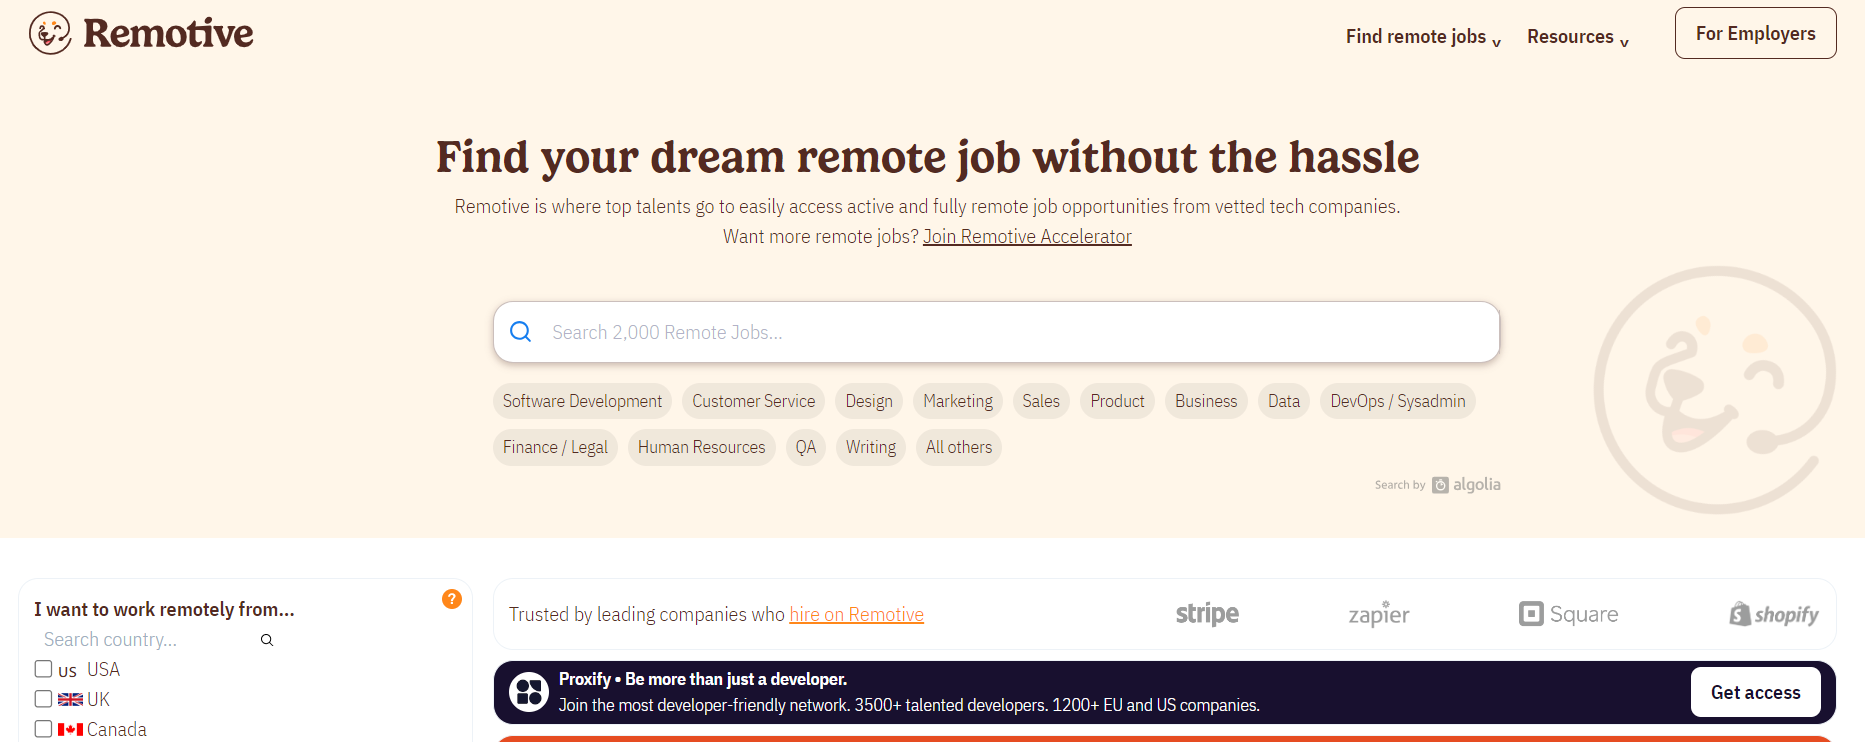The height and width of the screenshot is (742, 1865).
Task: Select the Writing category chip
Action: [871, 447]
